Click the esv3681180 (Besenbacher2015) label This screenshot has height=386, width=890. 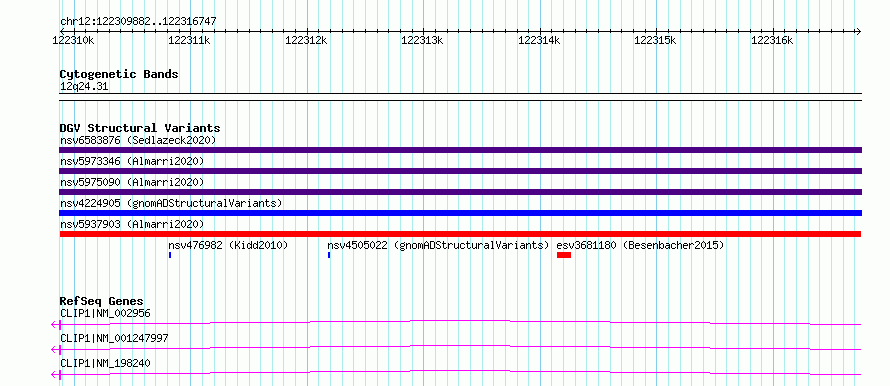coord(640,245)
